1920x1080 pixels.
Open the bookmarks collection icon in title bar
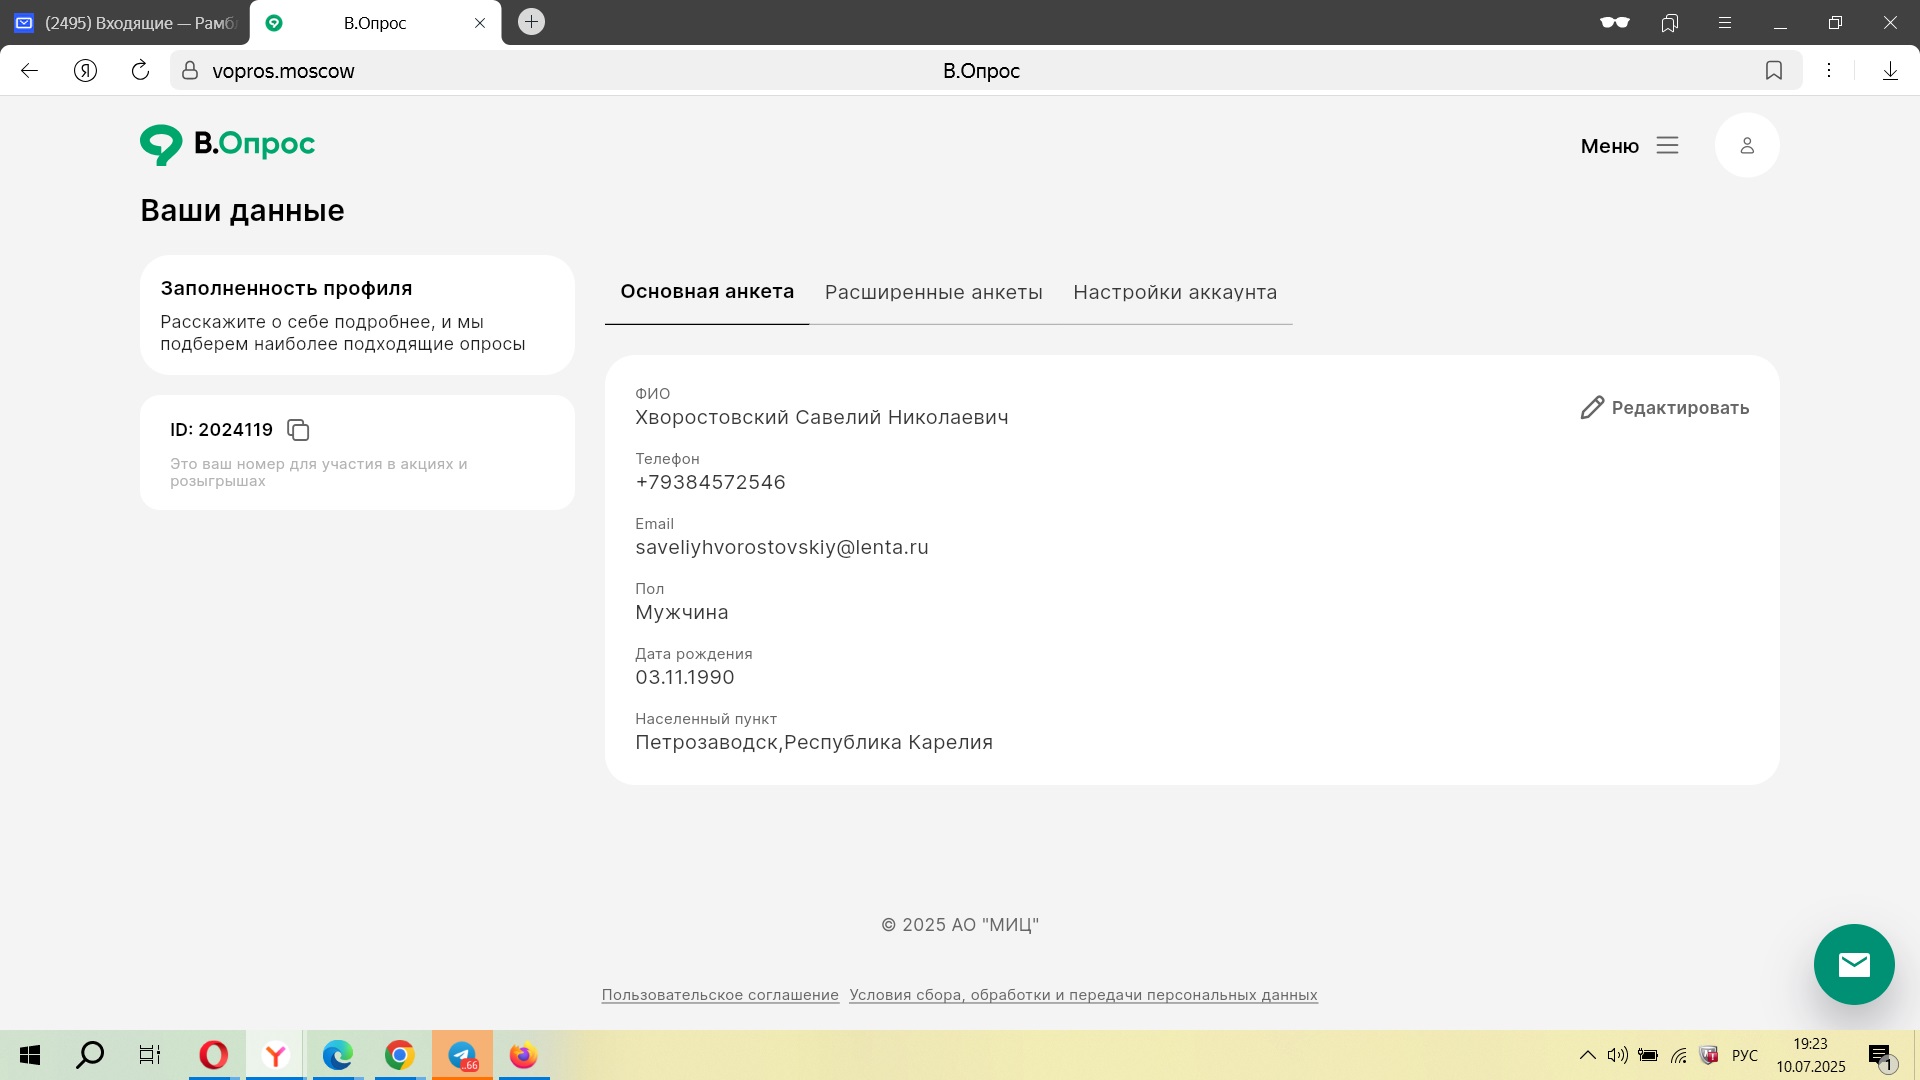click(x=1669, y=23)
